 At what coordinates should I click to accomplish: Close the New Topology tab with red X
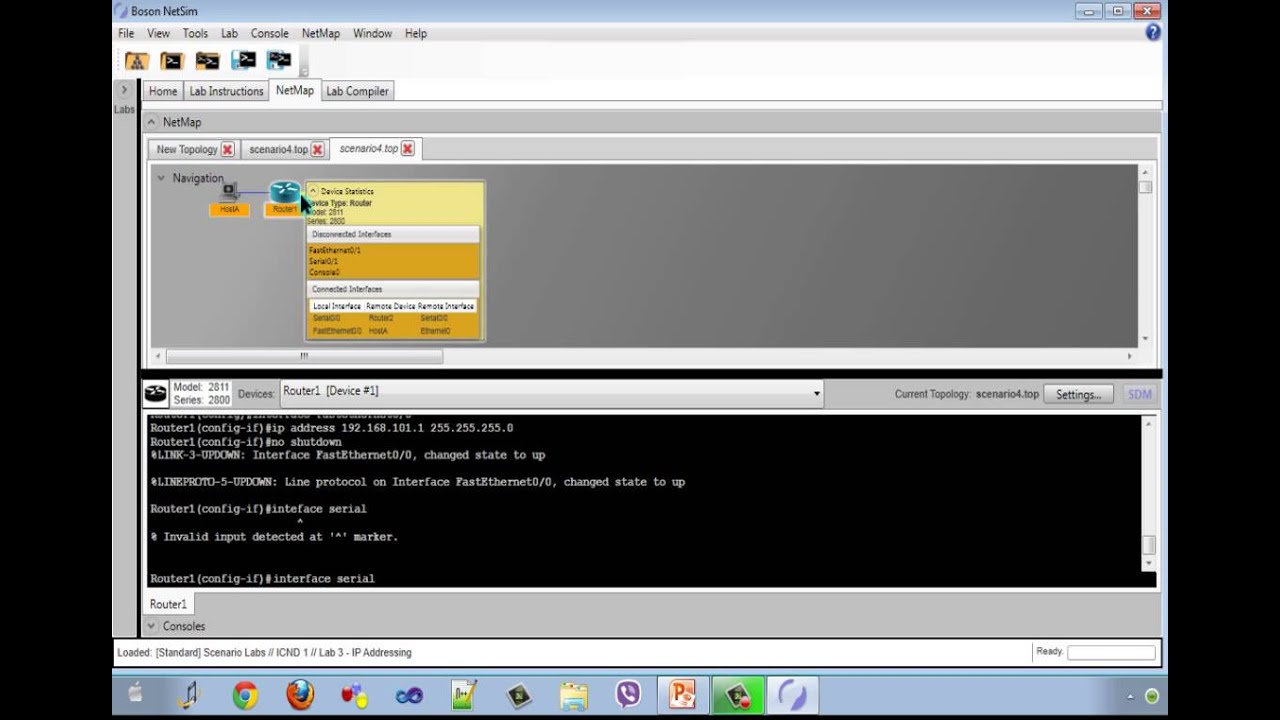(x=228, y=150)
